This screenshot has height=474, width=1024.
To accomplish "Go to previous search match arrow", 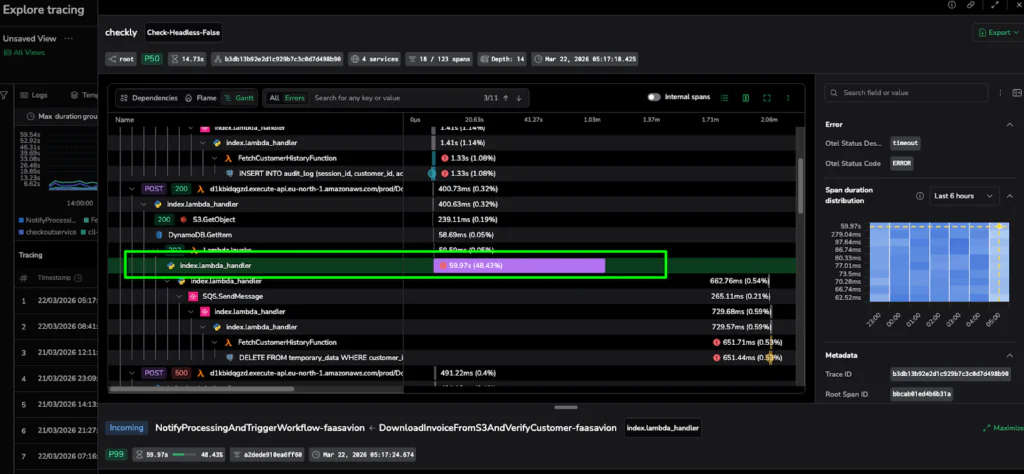I will (x=506, y=98).
